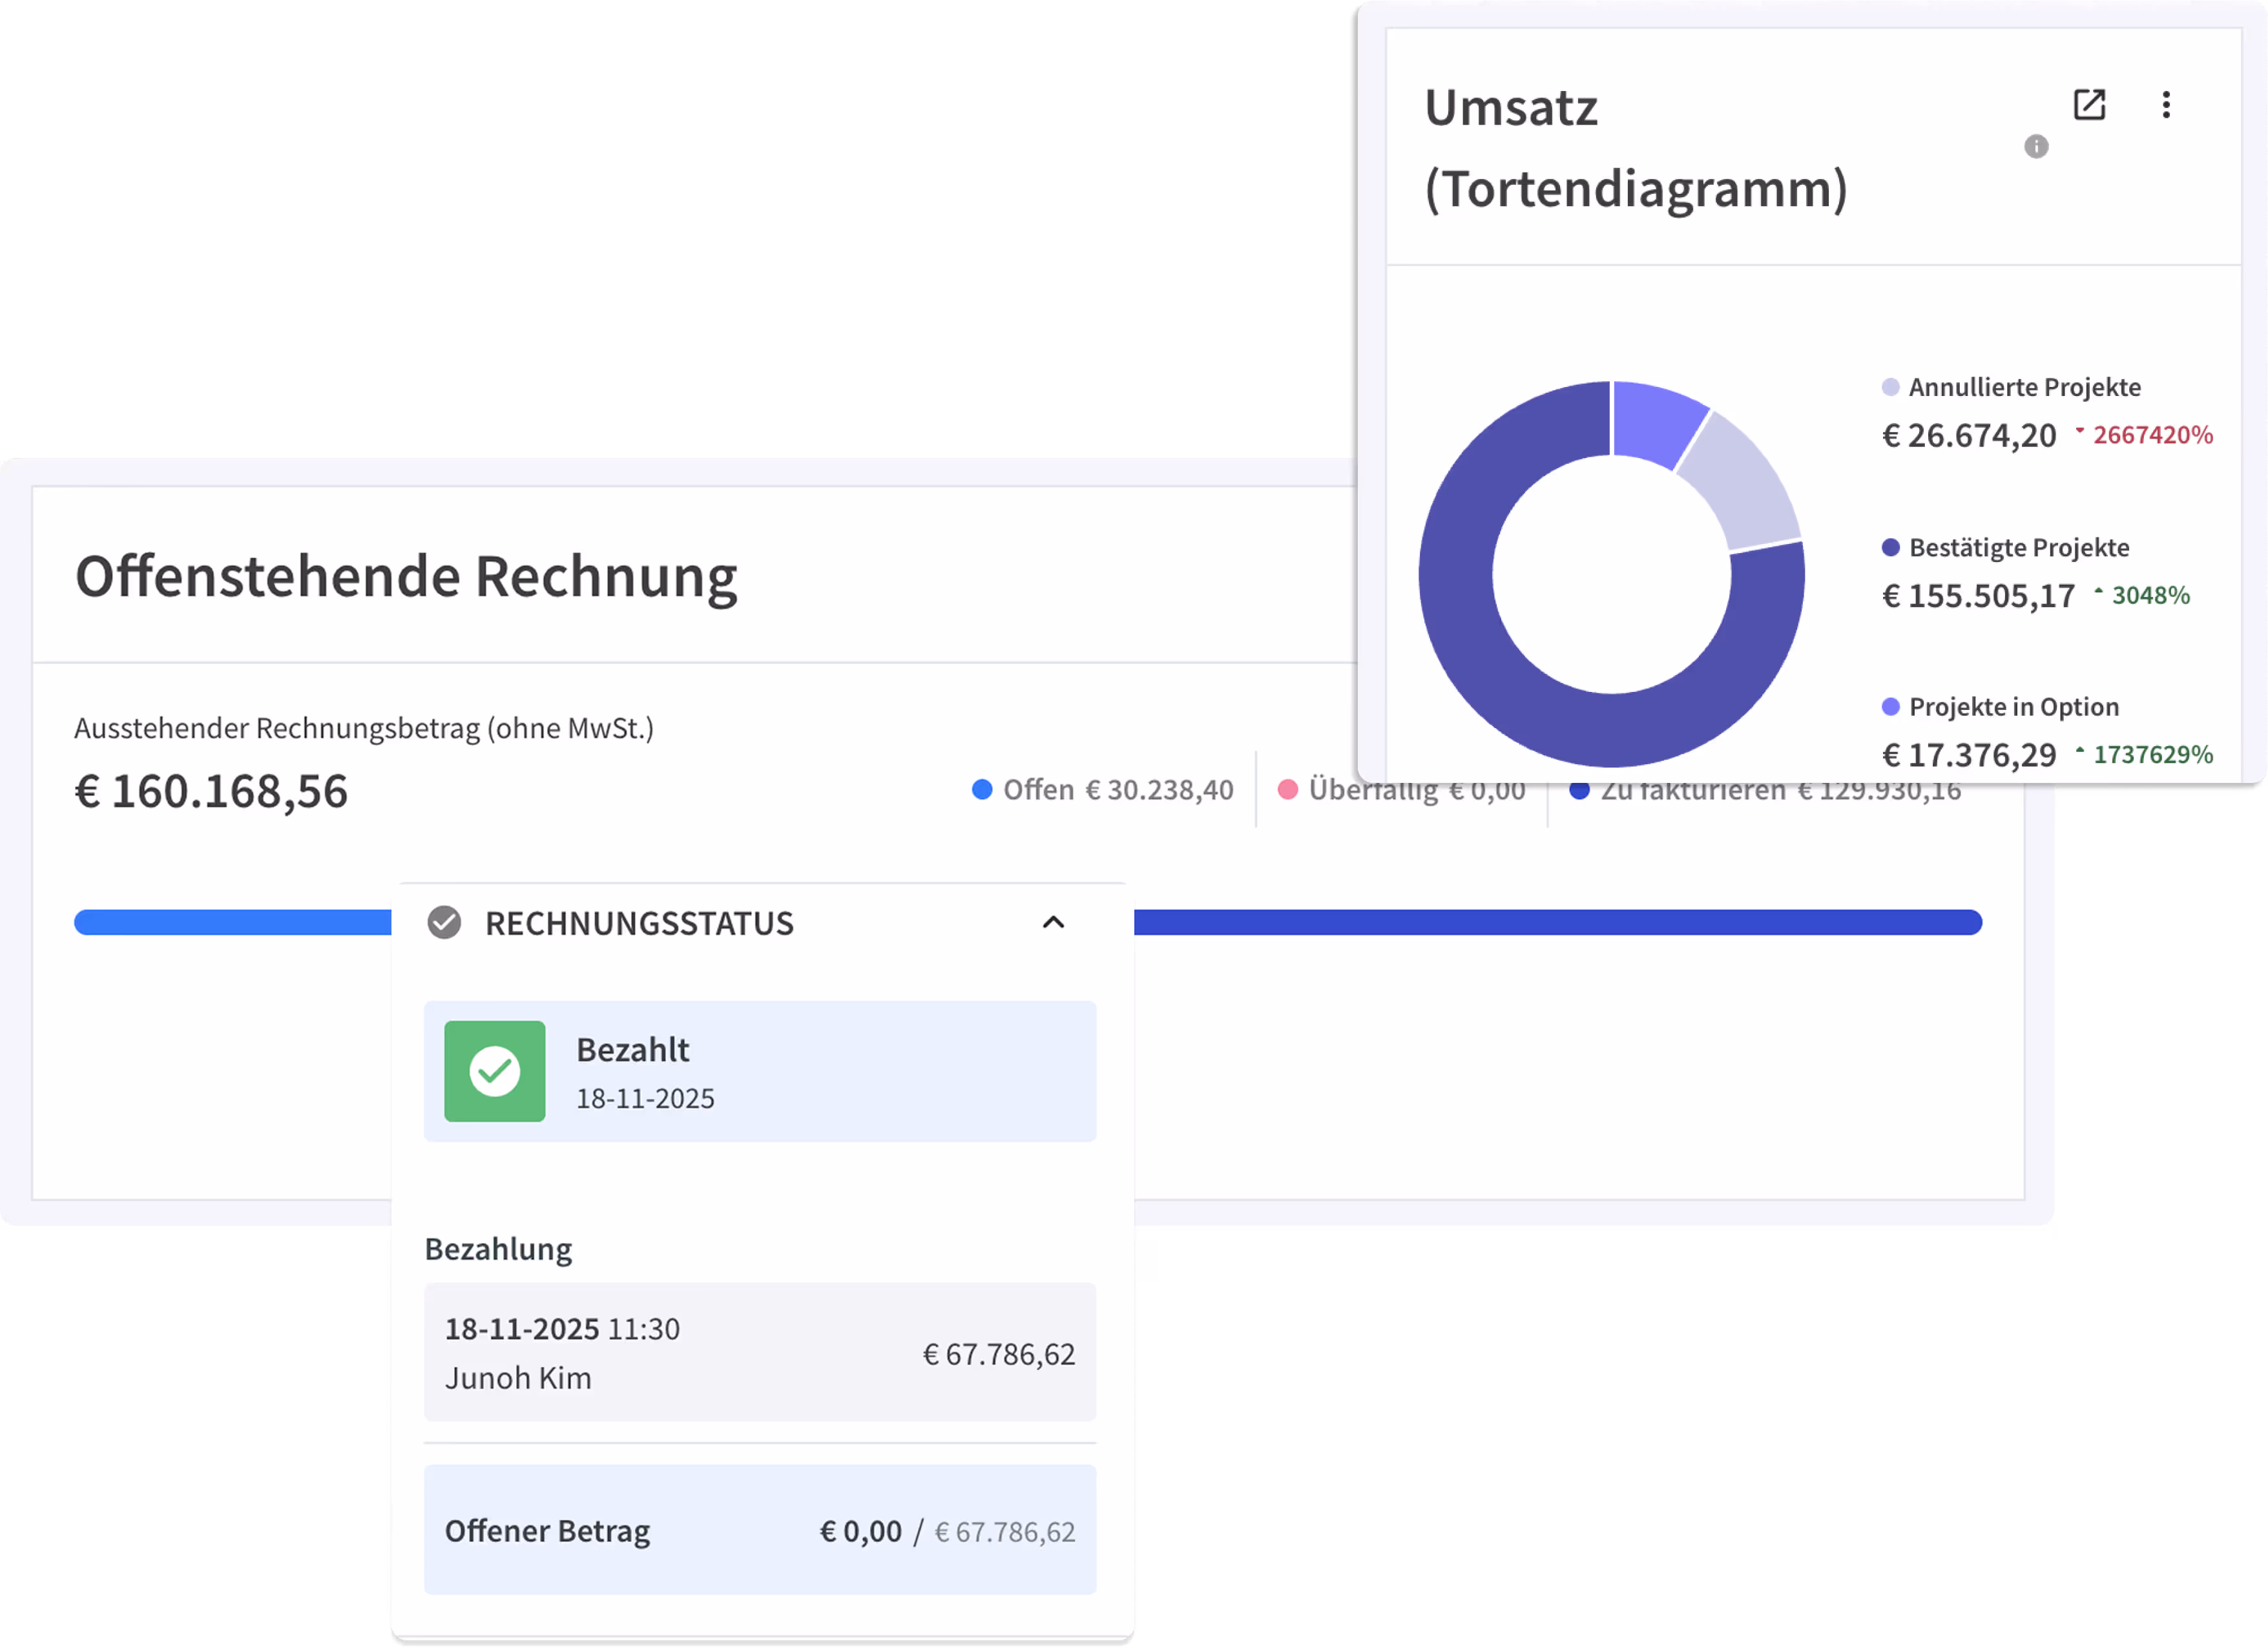The height and width of the screenshot is (1648, 2268).
Task: Open the three-dot options menu
Action: tap(2166, 105)
